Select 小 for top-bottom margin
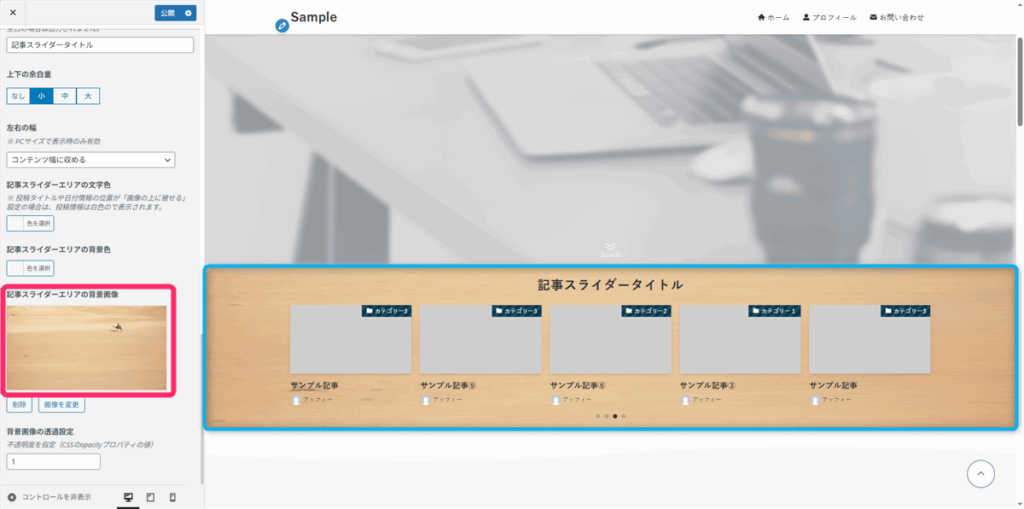 41,96
